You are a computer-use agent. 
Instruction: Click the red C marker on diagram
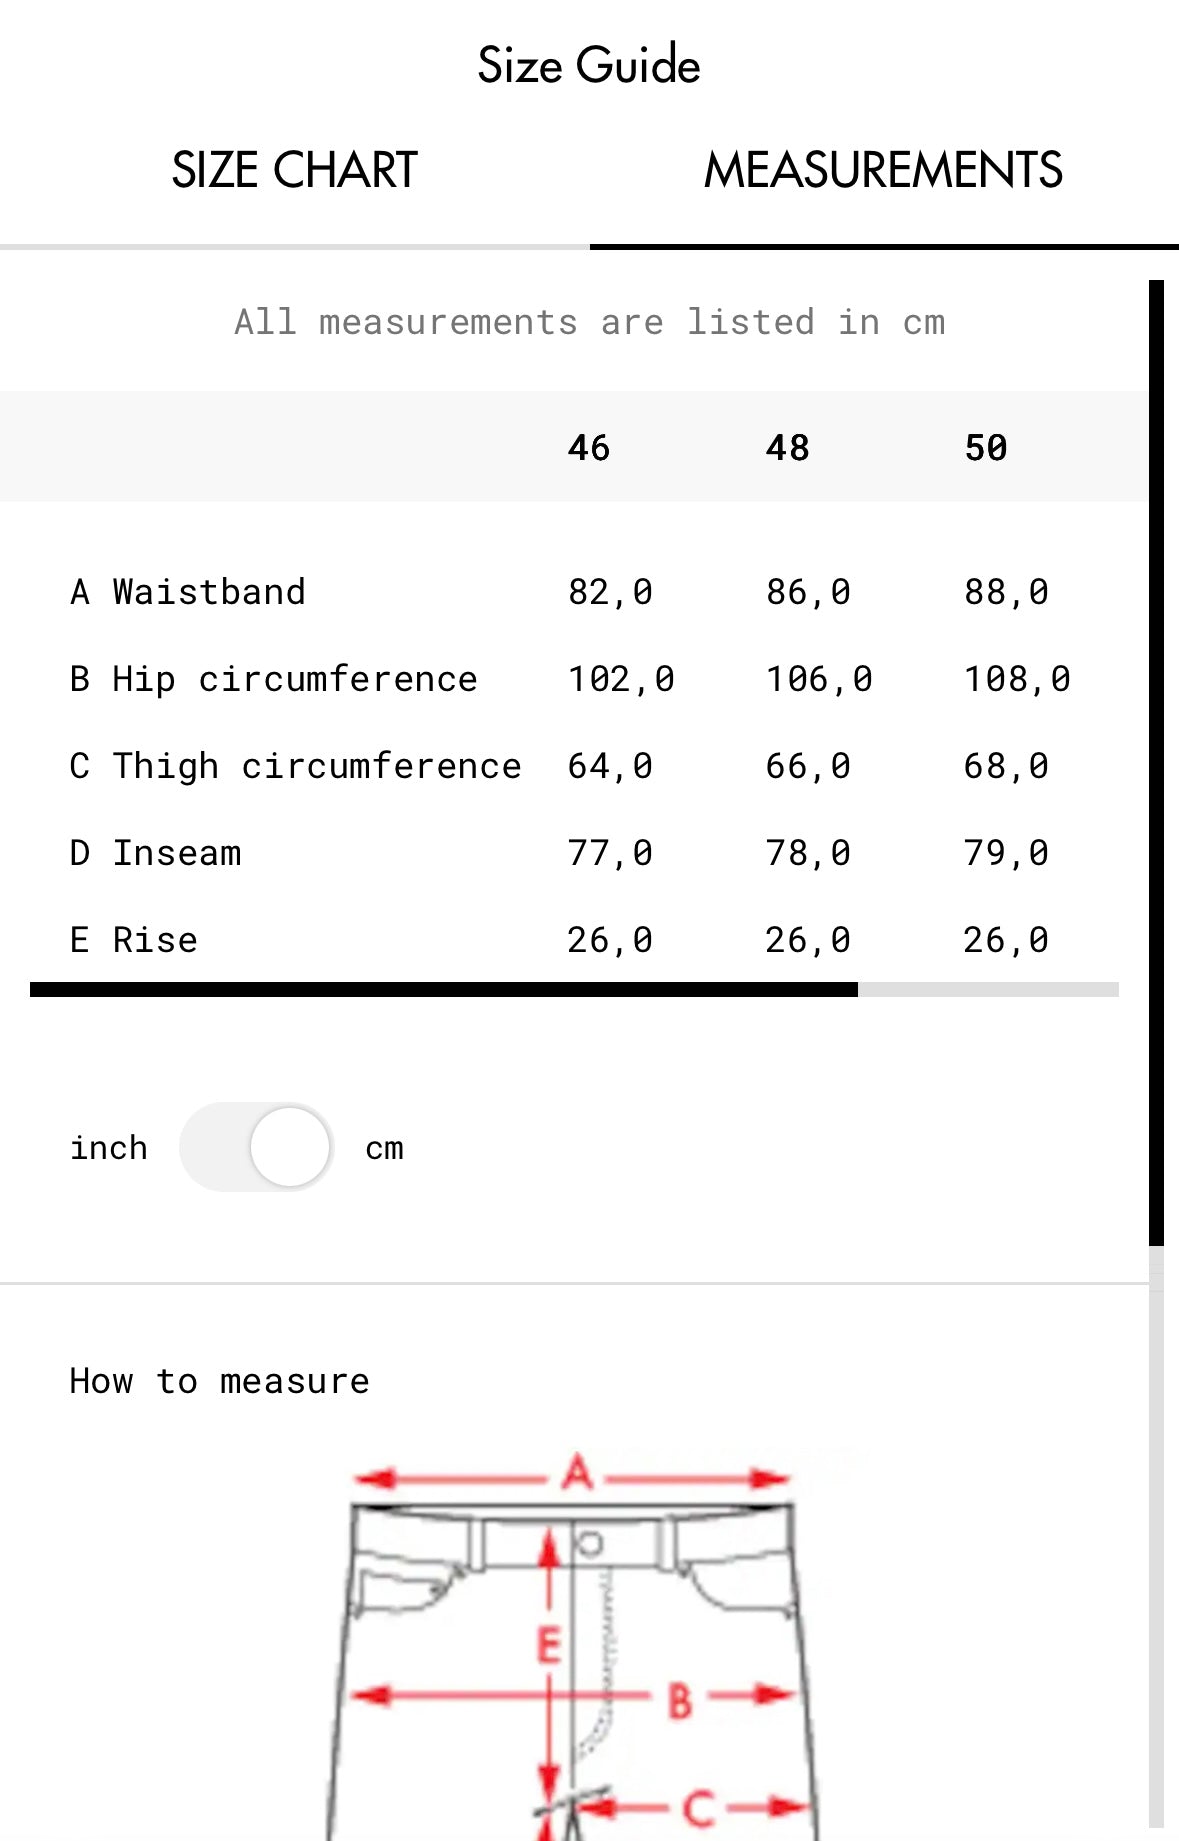pos(699,1808)
